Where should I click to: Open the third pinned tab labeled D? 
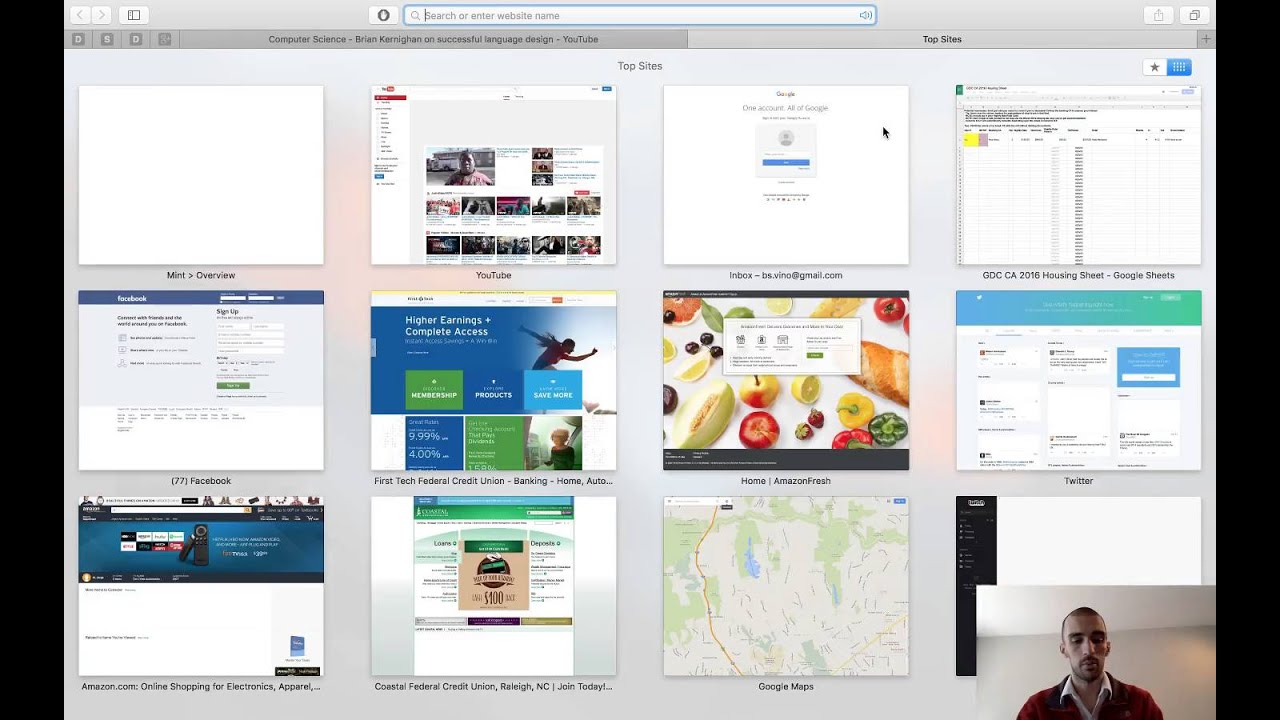click(x=136, y=39)
